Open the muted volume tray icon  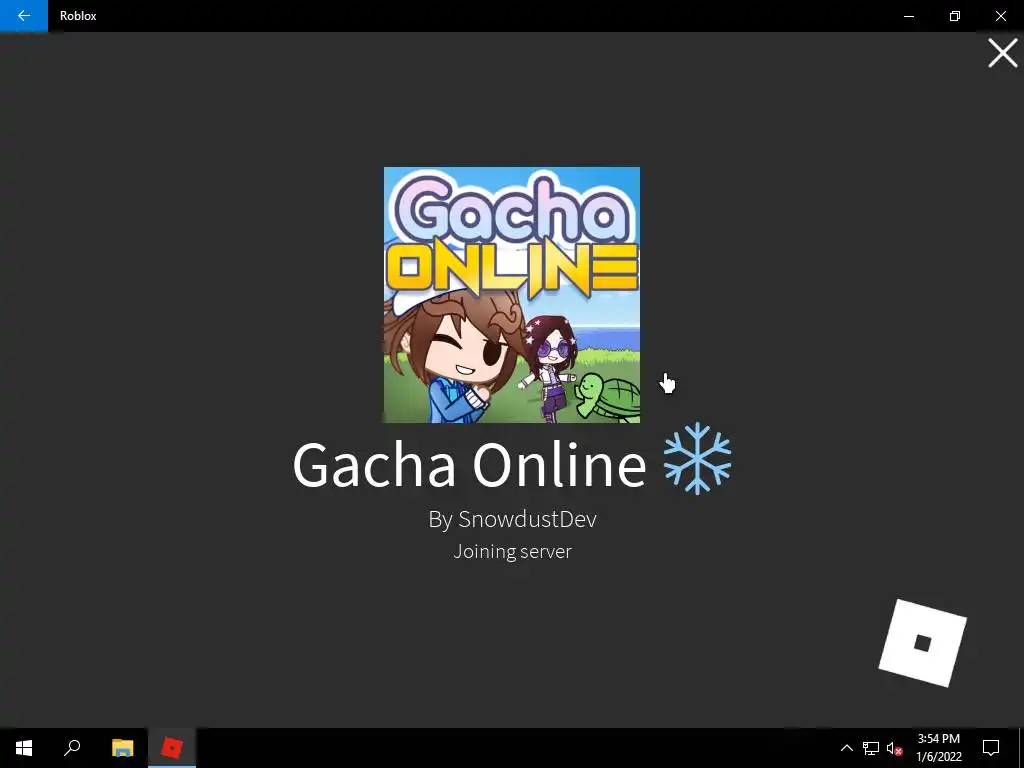(x=894, y=748)
